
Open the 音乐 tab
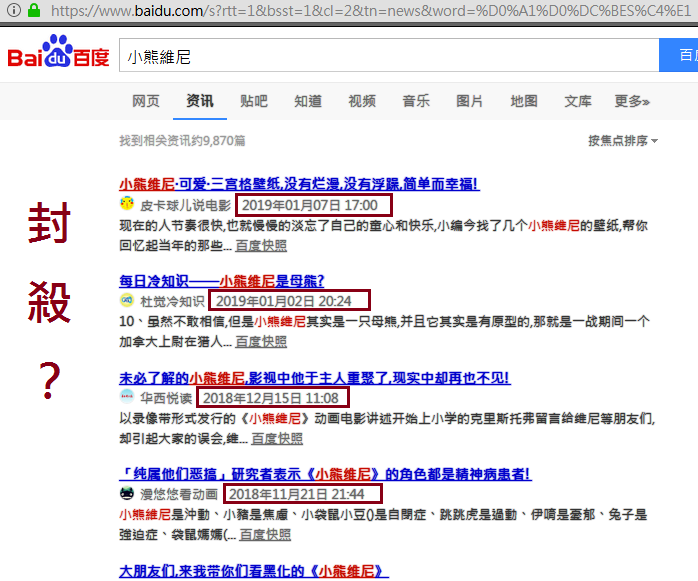click(416, 101)
